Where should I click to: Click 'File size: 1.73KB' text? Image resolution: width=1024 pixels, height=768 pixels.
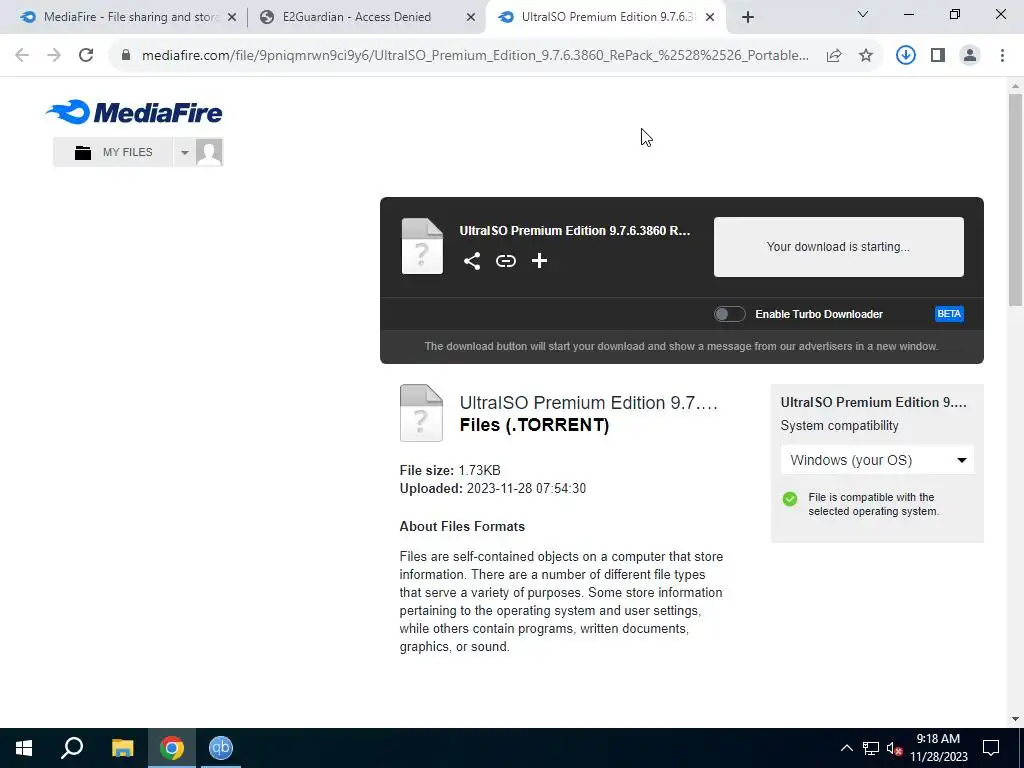[x=450, y=470]
